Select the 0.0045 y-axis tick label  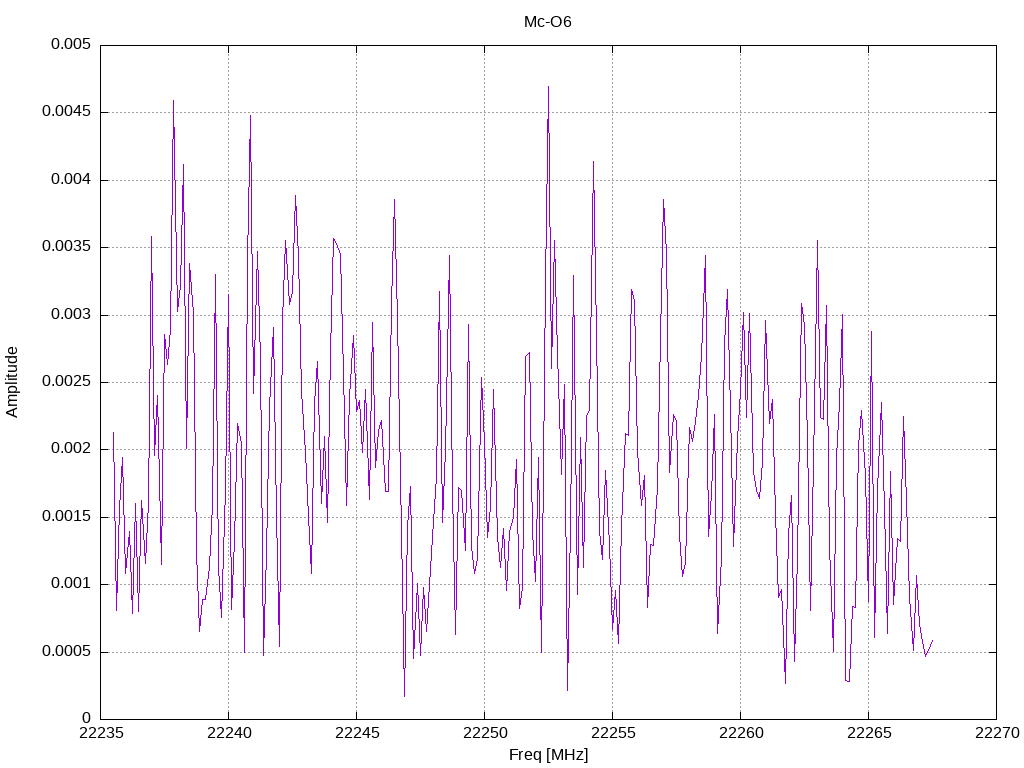coord(66,112)
